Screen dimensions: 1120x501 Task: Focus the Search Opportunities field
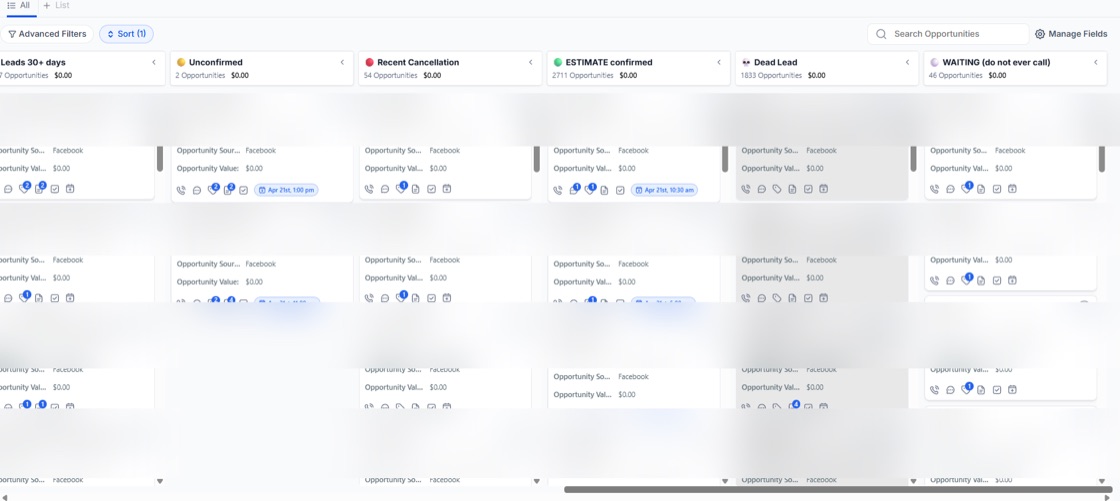click(948, 34)
